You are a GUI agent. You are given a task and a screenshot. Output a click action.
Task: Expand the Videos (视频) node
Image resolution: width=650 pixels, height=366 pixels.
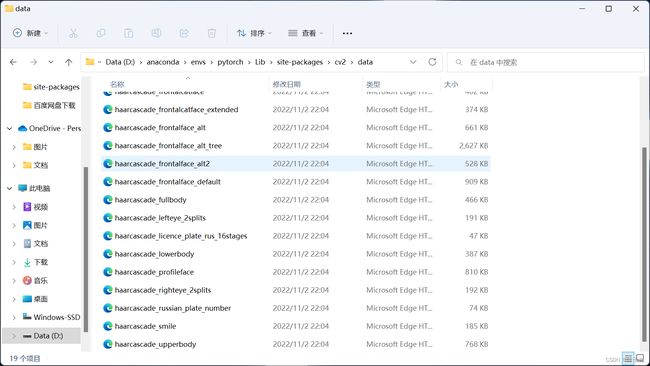(x=14, y=207)
